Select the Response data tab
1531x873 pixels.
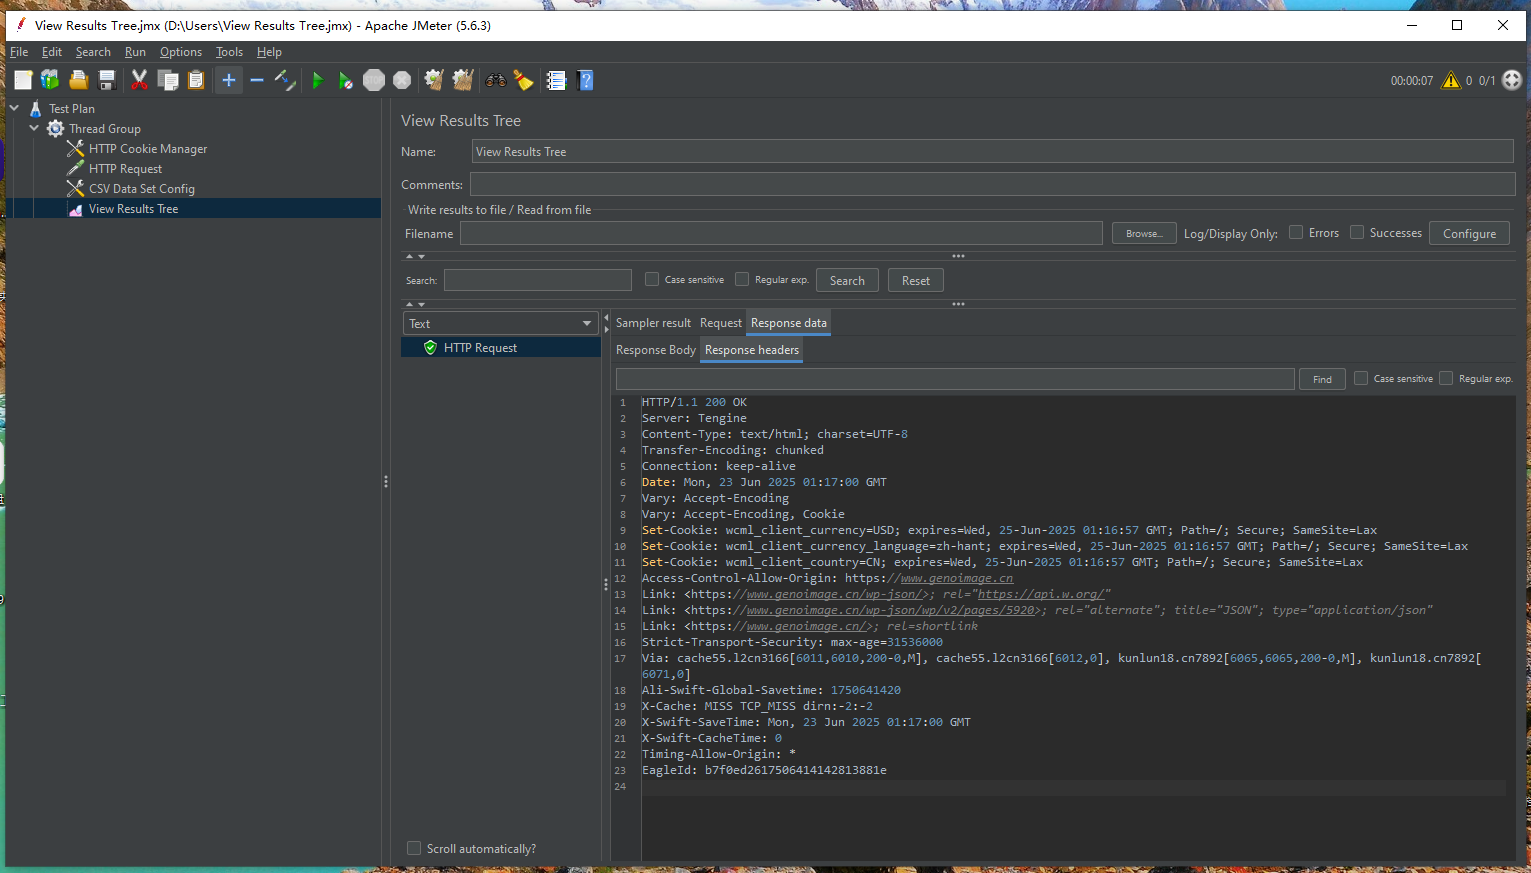(789, 323)
